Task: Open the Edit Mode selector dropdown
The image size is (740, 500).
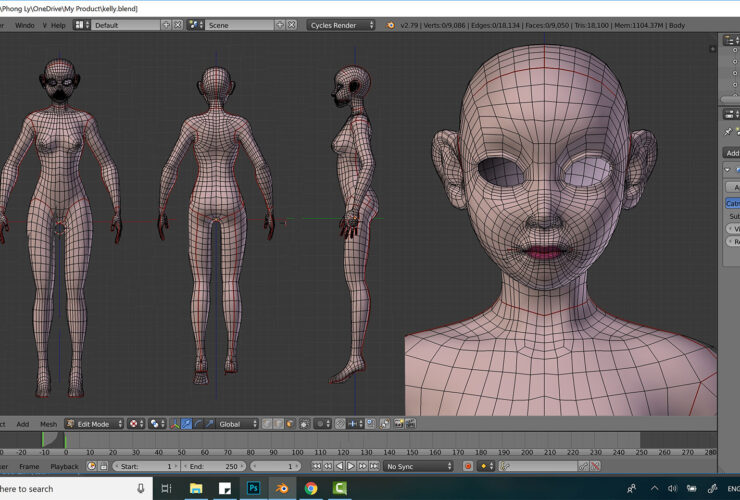Action: [94, 424]
